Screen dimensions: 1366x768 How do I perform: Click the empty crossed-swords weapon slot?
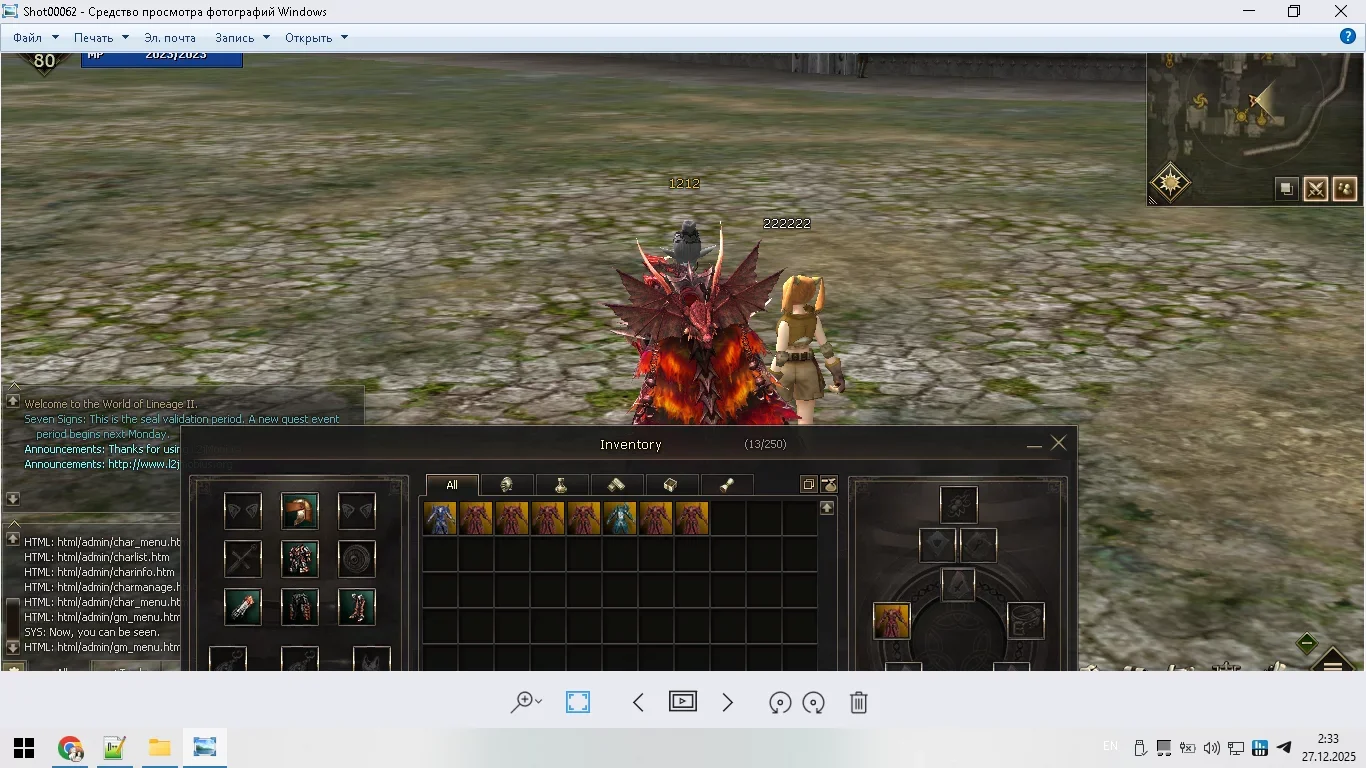tap(242, 559)
